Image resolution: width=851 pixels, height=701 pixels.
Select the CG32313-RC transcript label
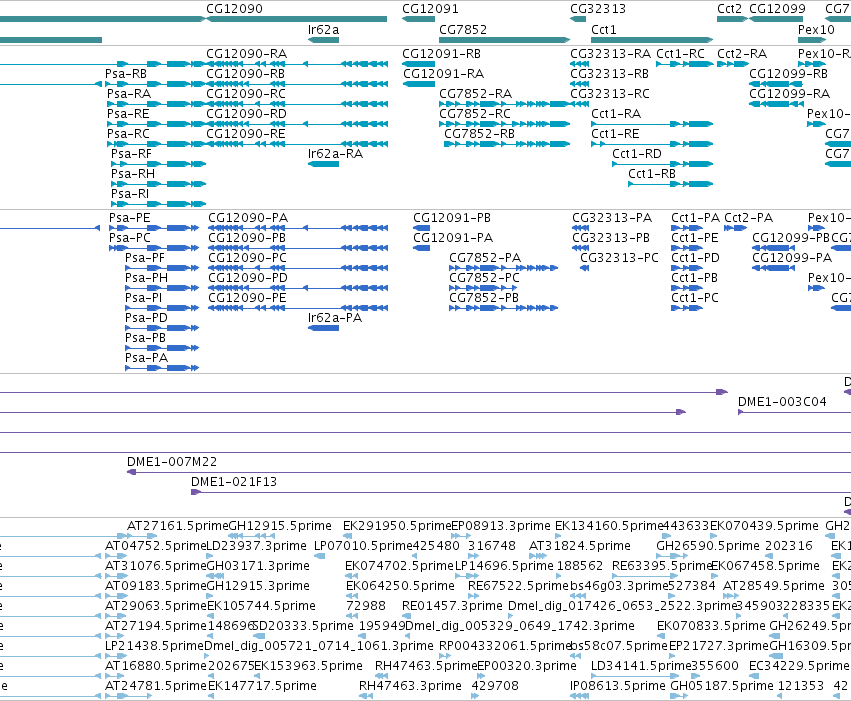609,94
